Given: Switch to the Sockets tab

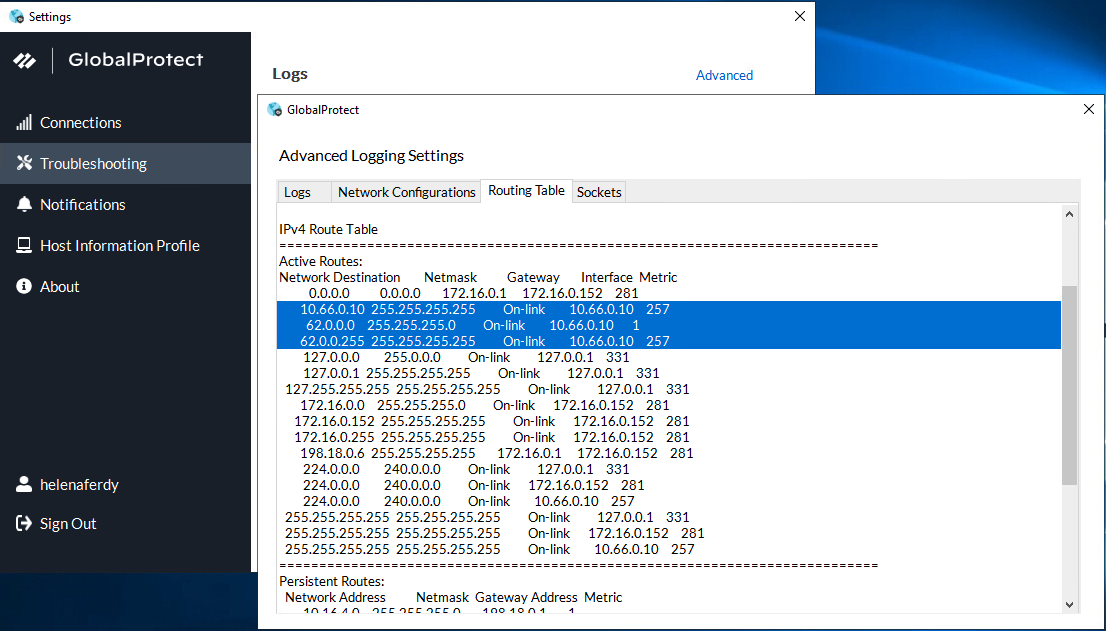Looking at the screenshot, I should click(599, 192).
